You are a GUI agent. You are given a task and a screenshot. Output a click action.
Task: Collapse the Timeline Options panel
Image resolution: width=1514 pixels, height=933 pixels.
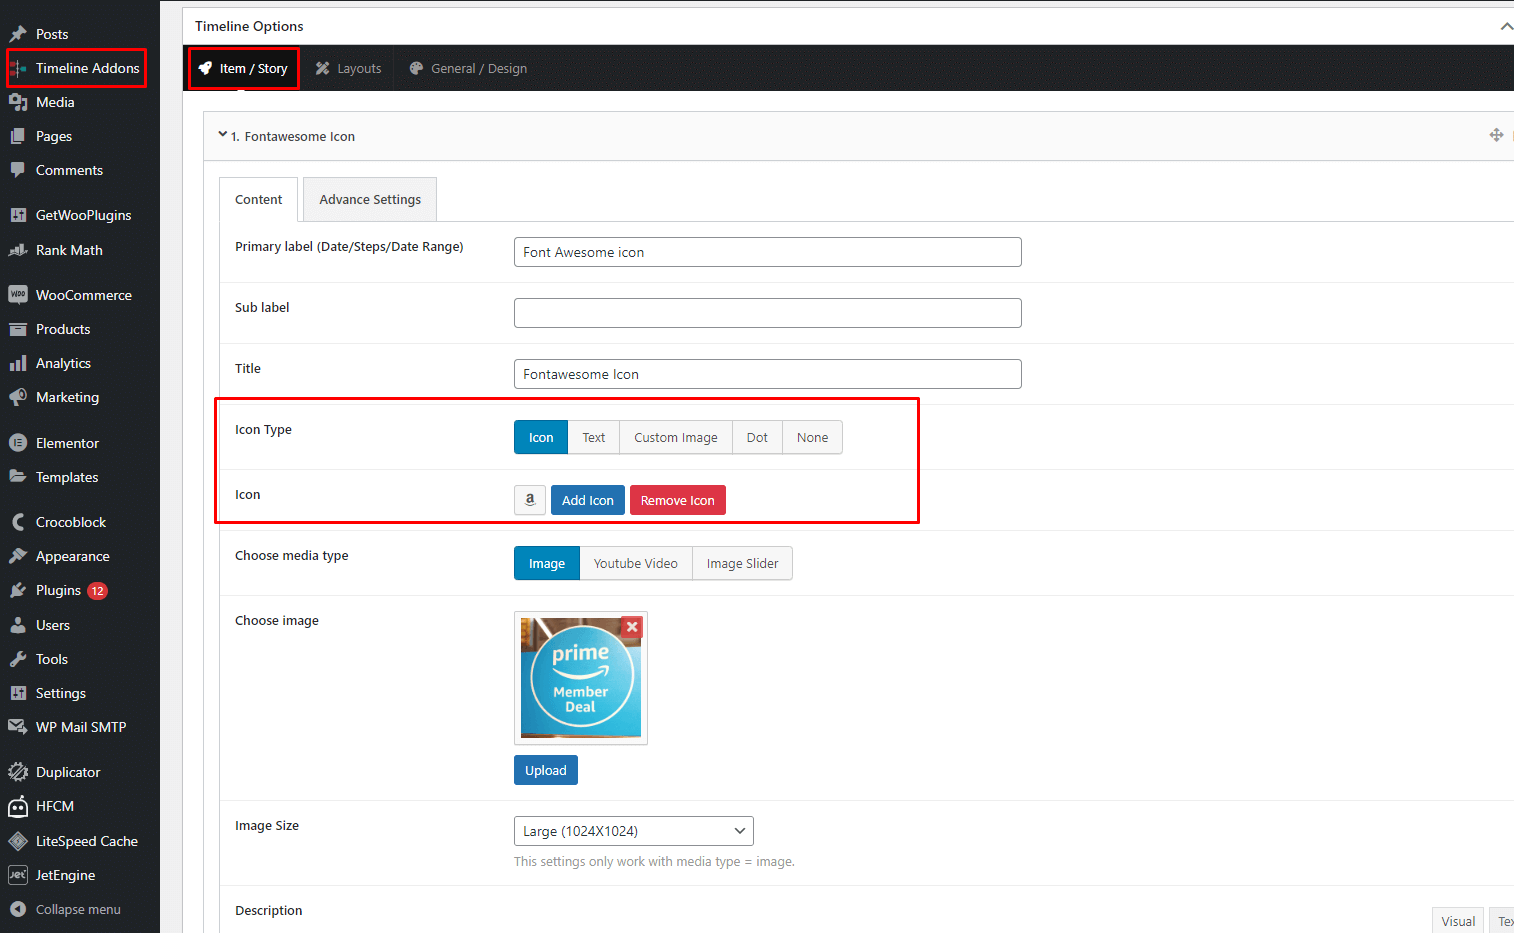pos(1505,26)
